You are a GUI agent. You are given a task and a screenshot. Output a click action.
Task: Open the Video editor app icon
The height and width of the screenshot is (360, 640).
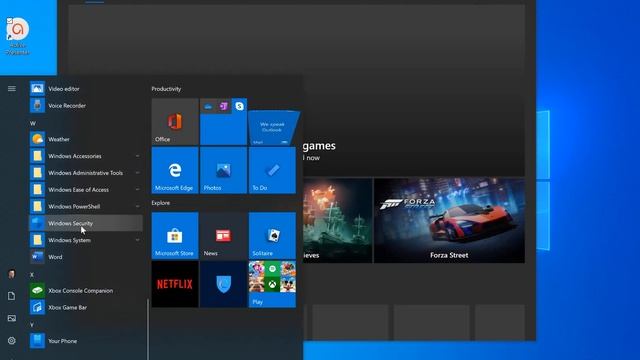37,89
